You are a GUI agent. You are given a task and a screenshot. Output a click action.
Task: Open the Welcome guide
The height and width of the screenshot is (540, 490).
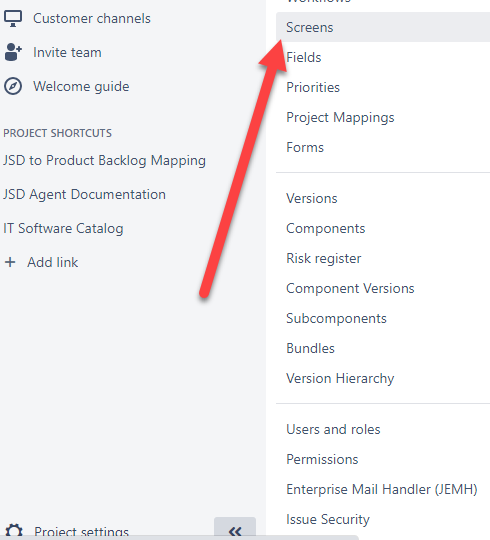(x=81, y=86)
